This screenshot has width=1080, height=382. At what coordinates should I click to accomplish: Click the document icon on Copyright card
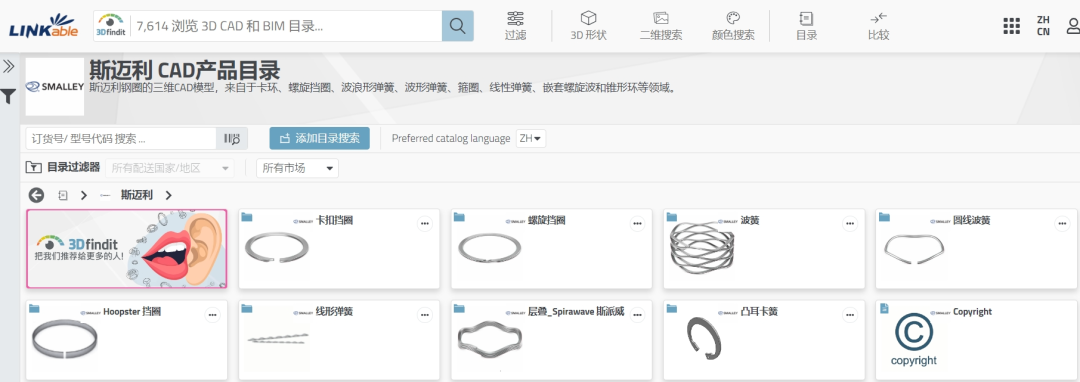tap(884, 308)
